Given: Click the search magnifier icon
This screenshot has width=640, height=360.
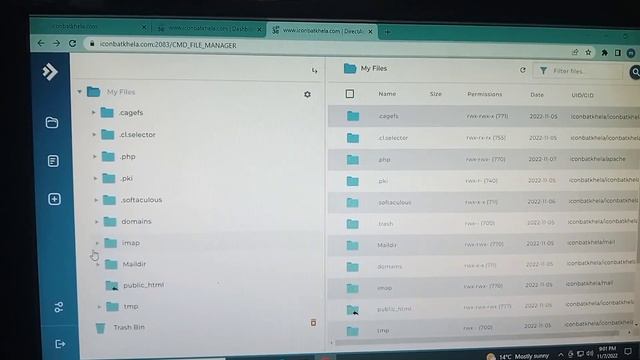Looking at the screenshot, I should coord(635,72).
